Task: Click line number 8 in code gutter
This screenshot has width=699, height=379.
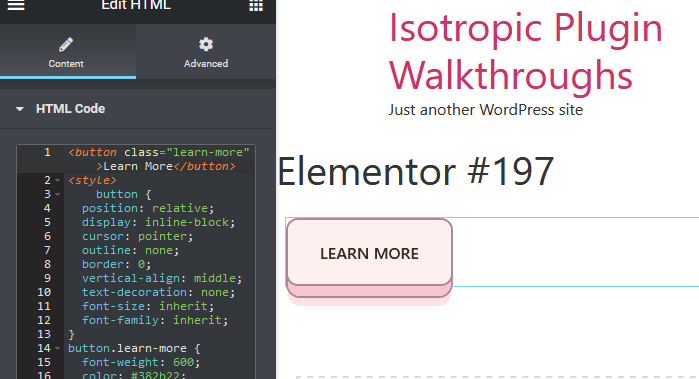Action: click(47, 264)
